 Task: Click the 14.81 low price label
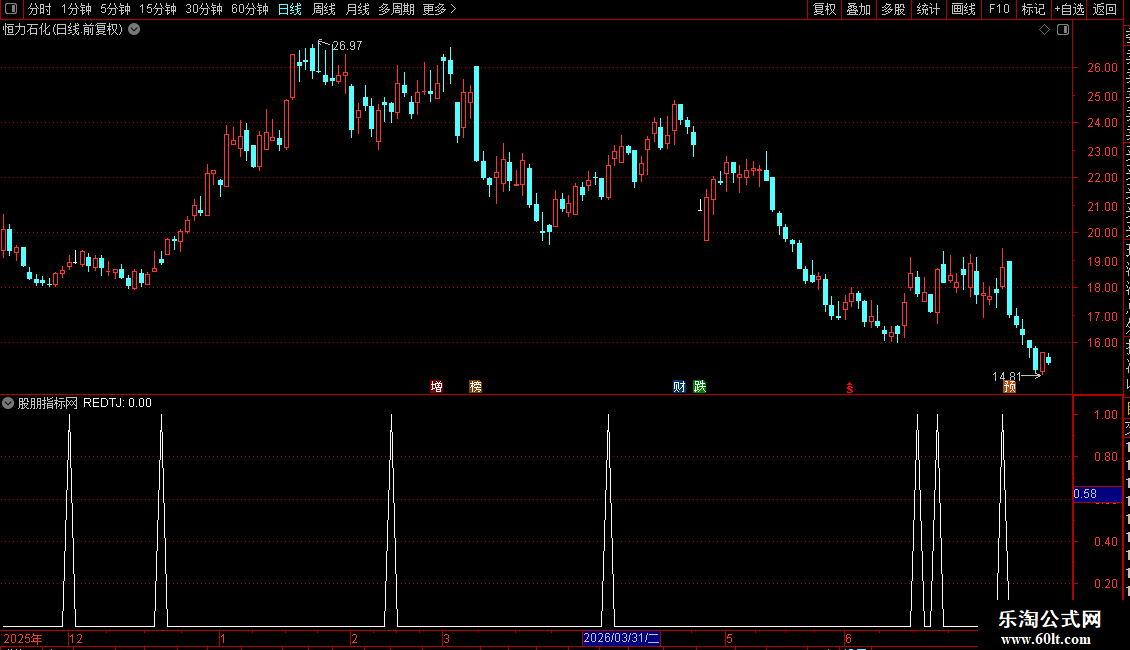(1006, 377)
